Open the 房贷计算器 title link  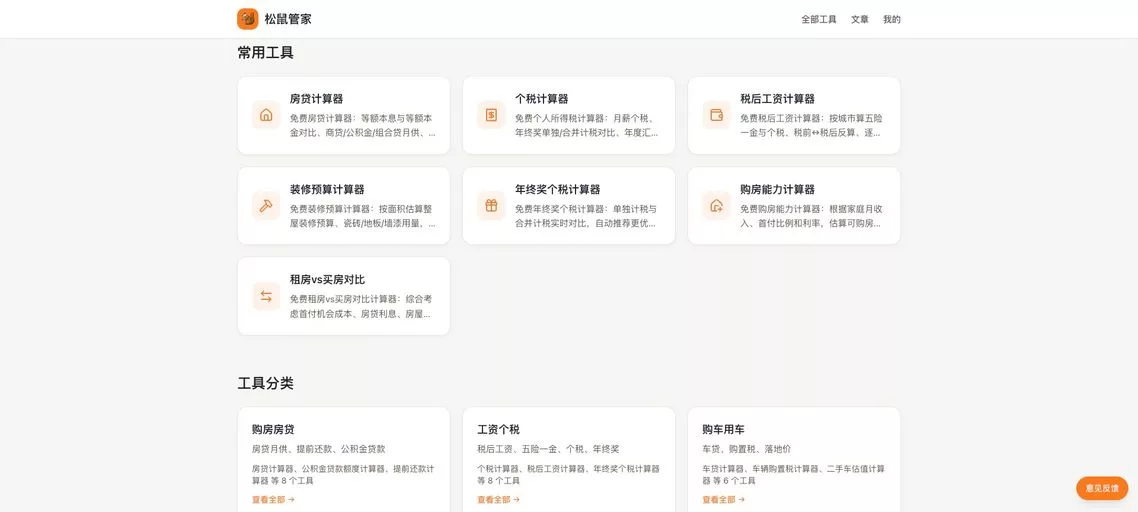(x=316, y=99)
